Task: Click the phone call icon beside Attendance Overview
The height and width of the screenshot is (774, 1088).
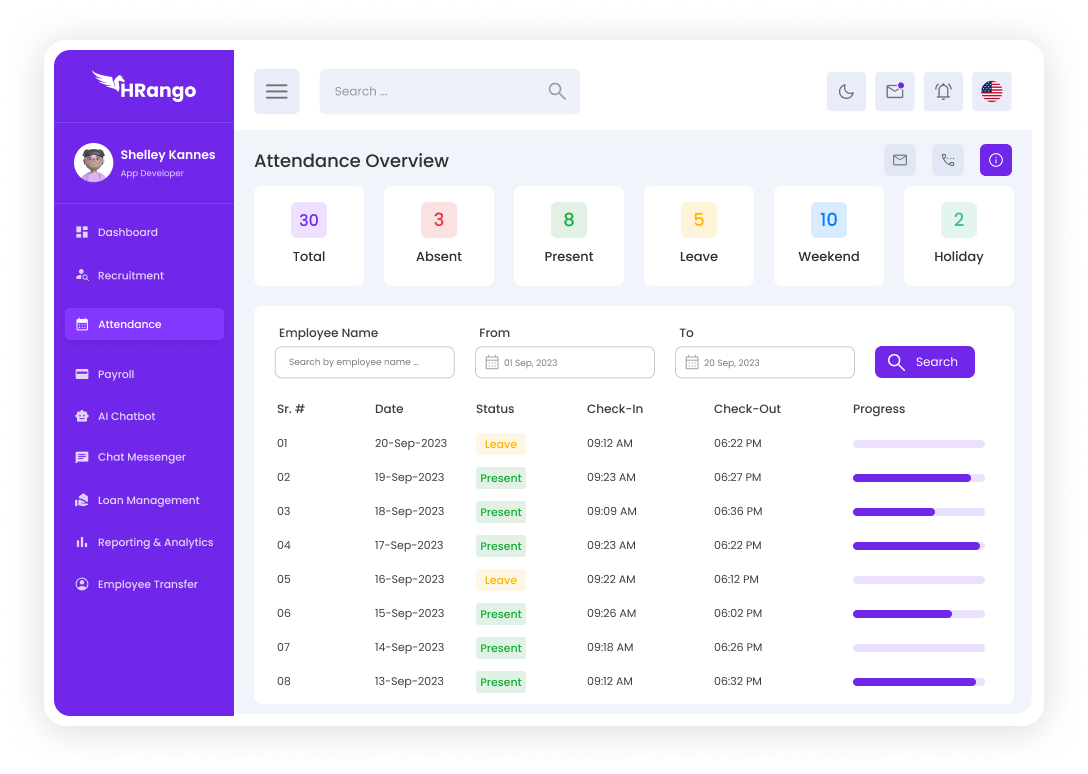Action: (948, 160)
